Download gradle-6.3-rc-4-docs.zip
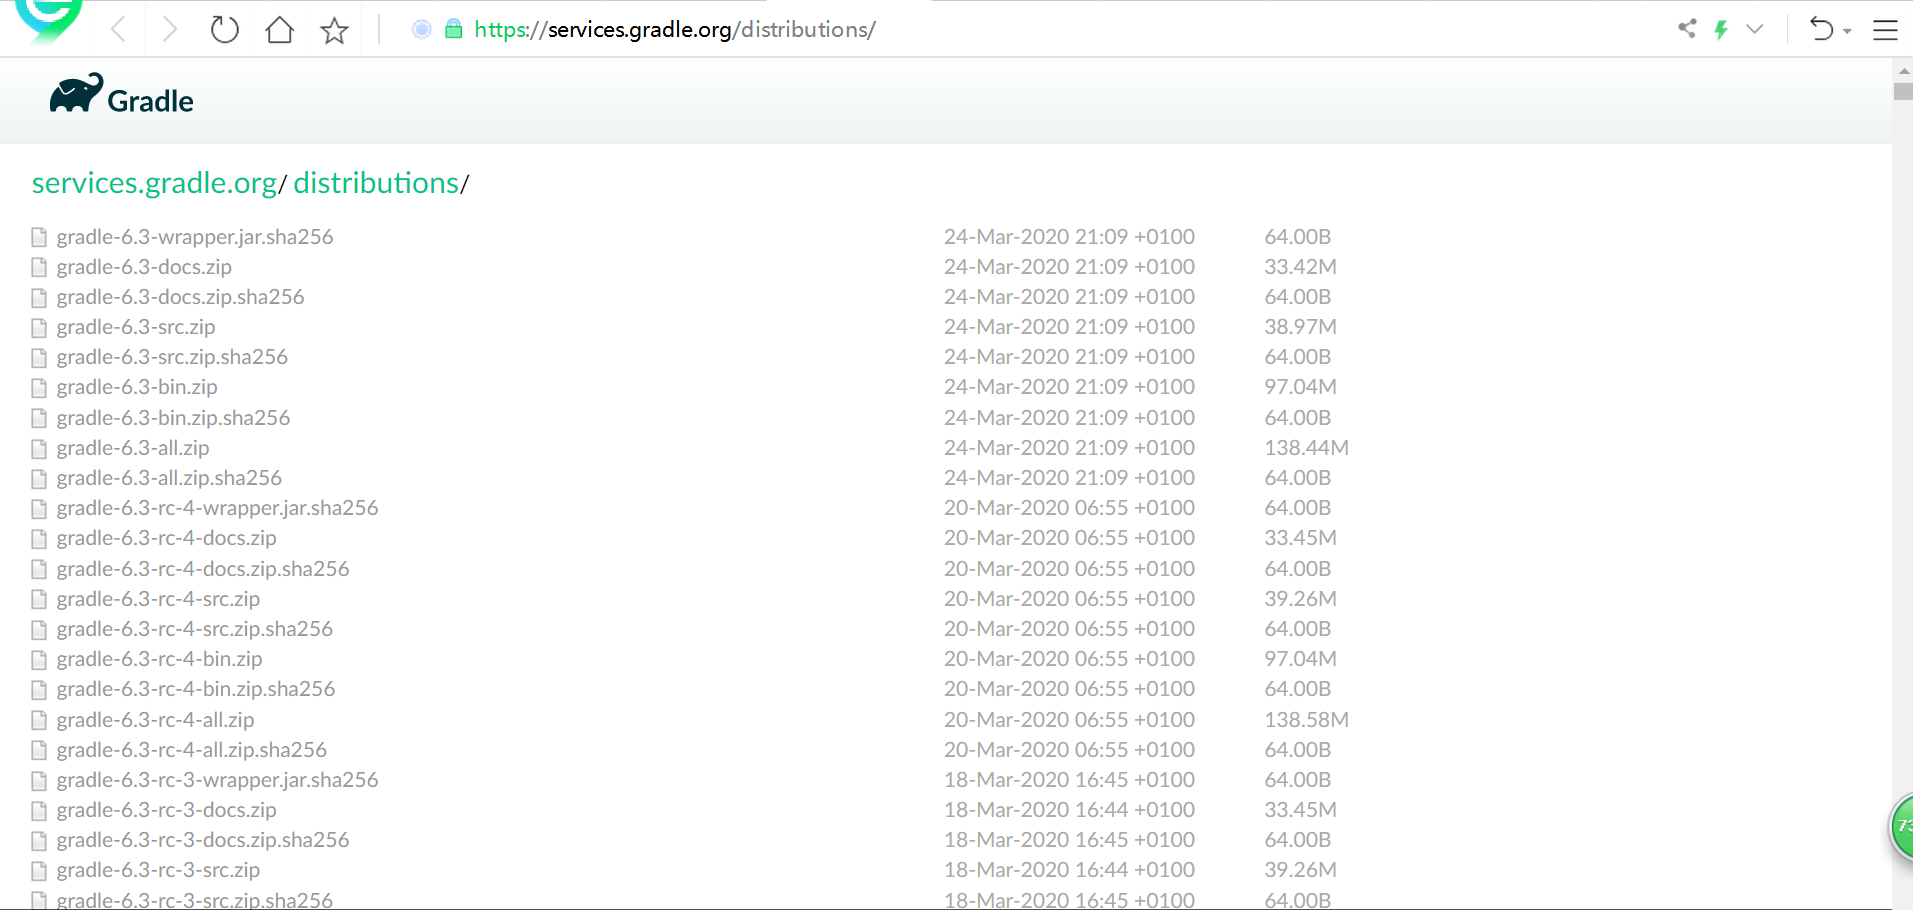This screenshot has height=910, width=1913. point(166,538)
